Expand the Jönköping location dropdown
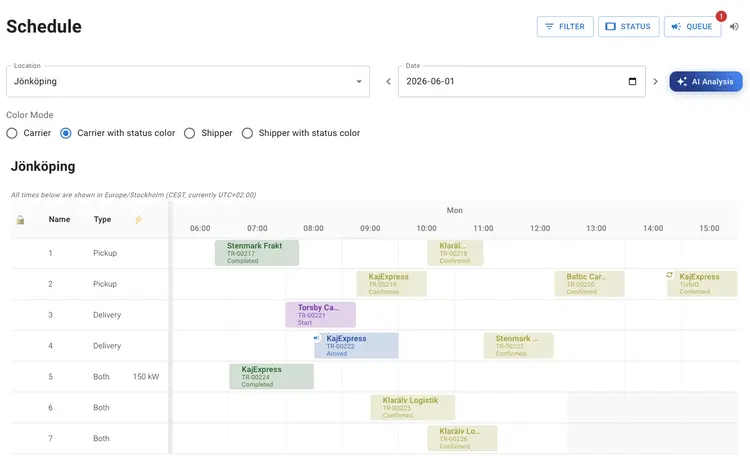 pyautogui.click(x=188, y=81)
